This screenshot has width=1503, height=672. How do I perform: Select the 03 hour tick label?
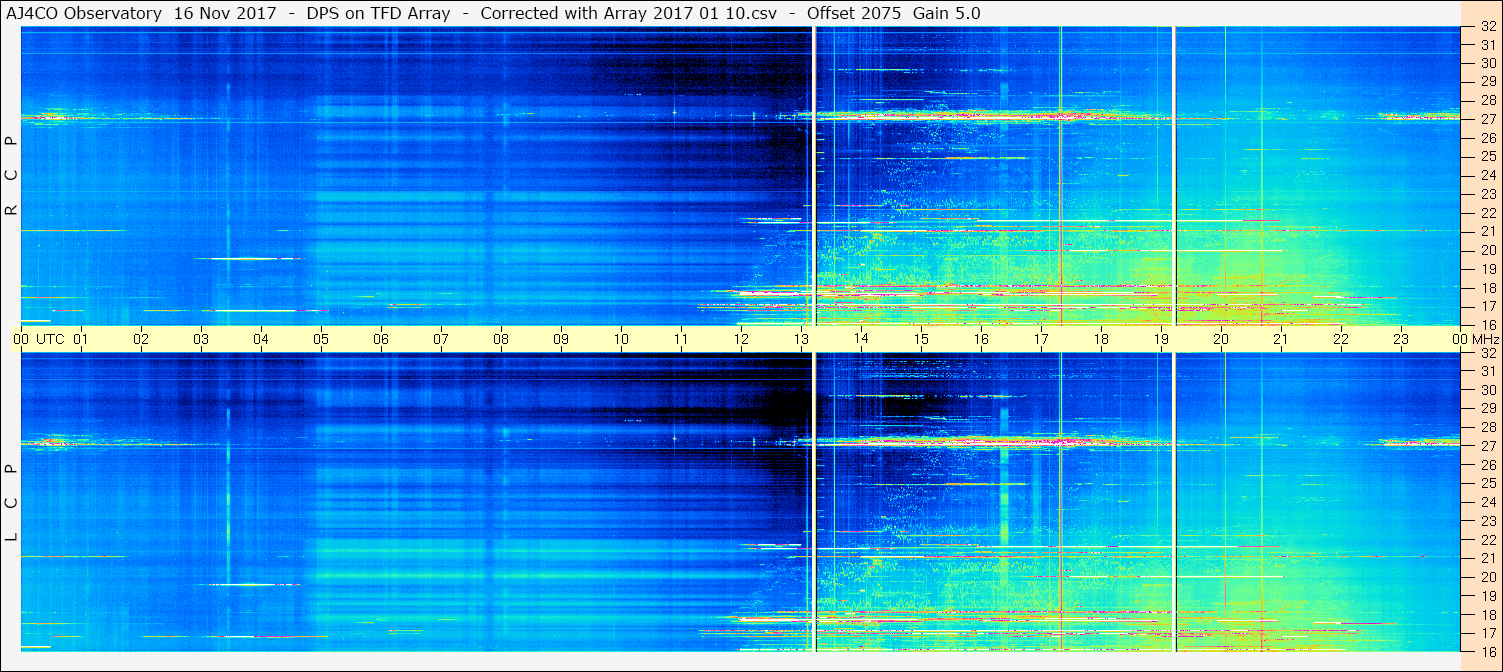pyautogui.click(x=201, y=339)
